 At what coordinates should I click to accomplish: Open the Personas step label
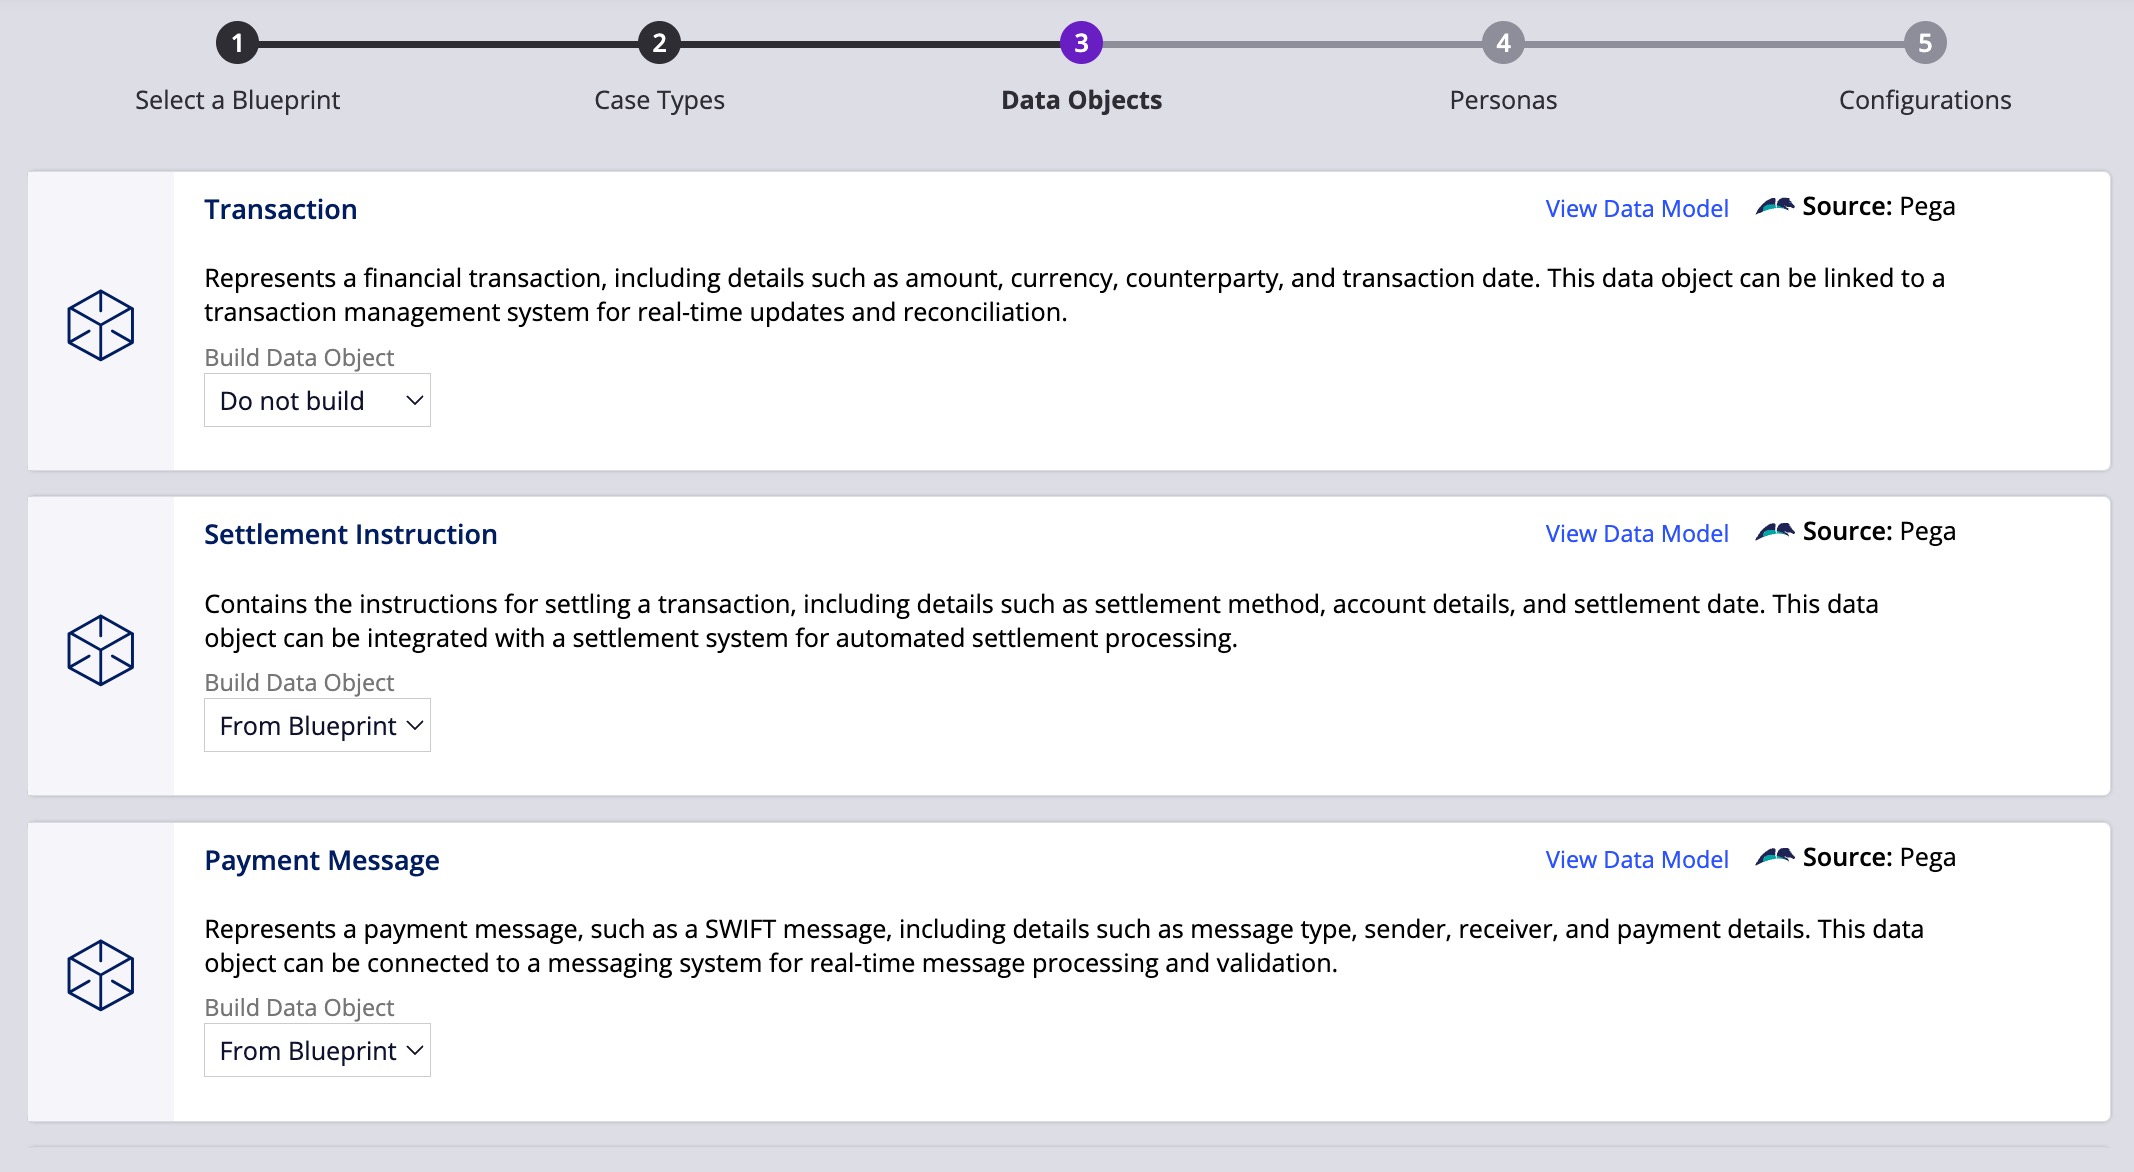[1503, 100]
